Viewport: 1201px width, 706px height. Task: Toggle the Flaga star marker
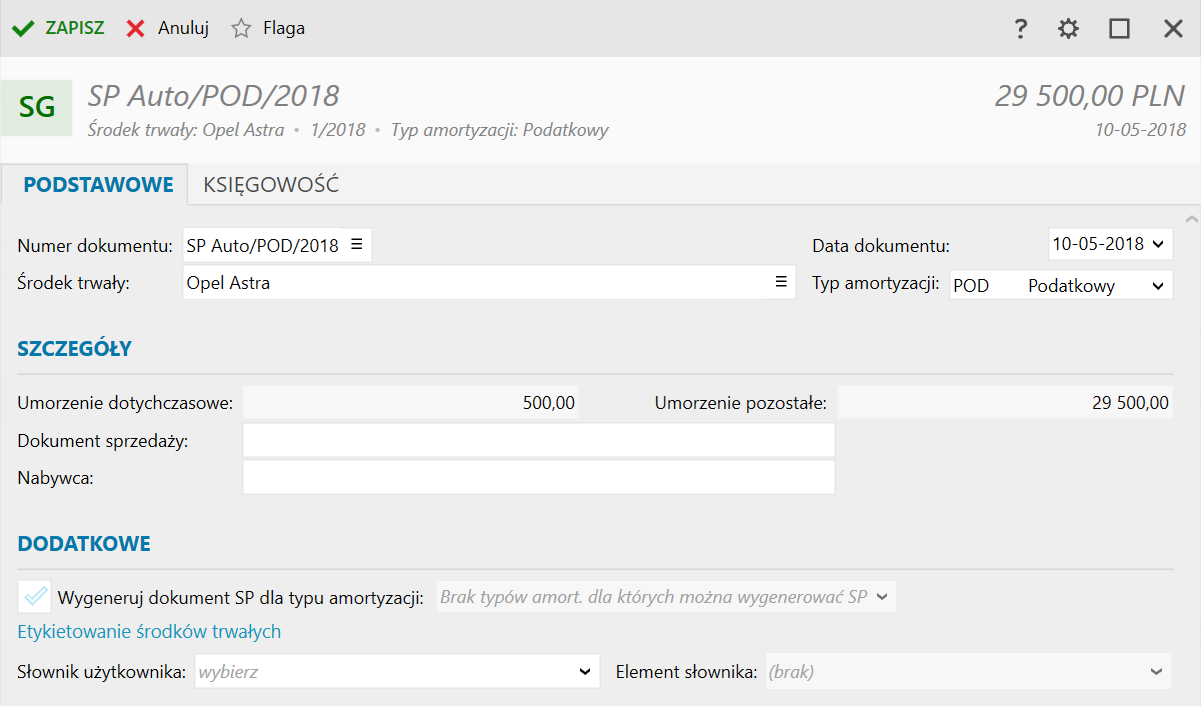268,28
